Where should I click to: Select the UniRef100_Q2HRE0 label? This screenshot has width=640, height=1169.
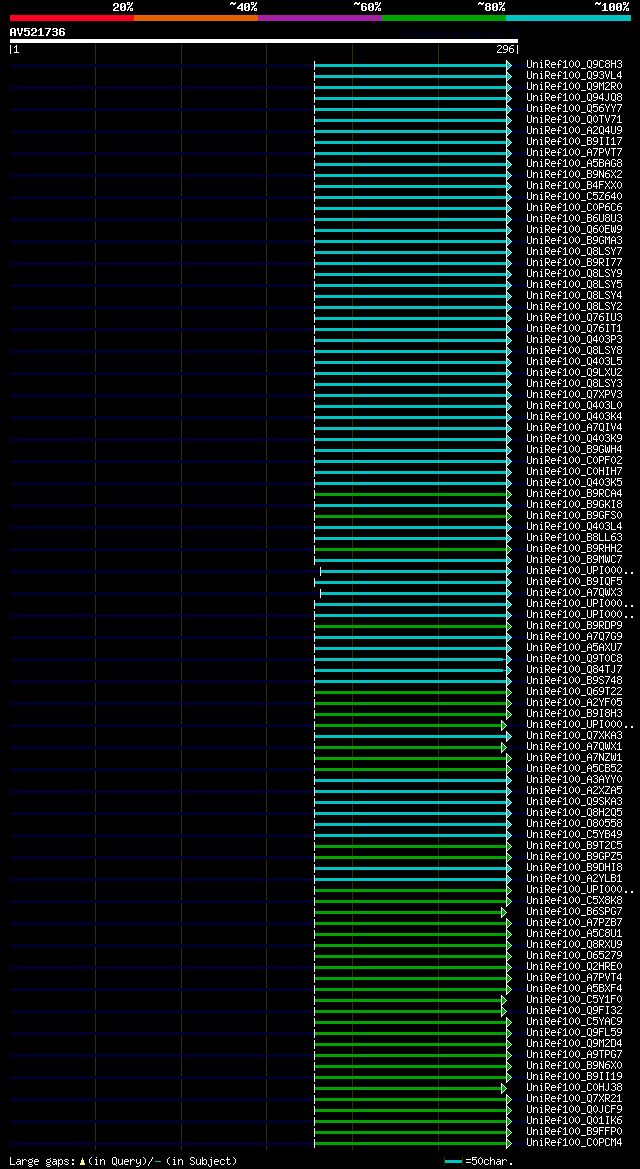click(574, 967)
